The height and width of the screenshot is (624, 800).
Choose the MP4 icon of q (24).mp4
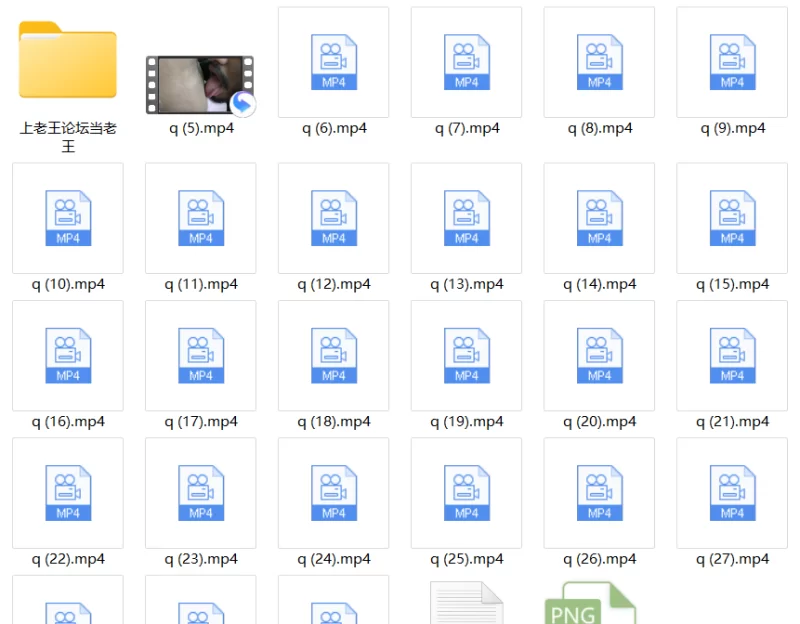tap(334, 492)
